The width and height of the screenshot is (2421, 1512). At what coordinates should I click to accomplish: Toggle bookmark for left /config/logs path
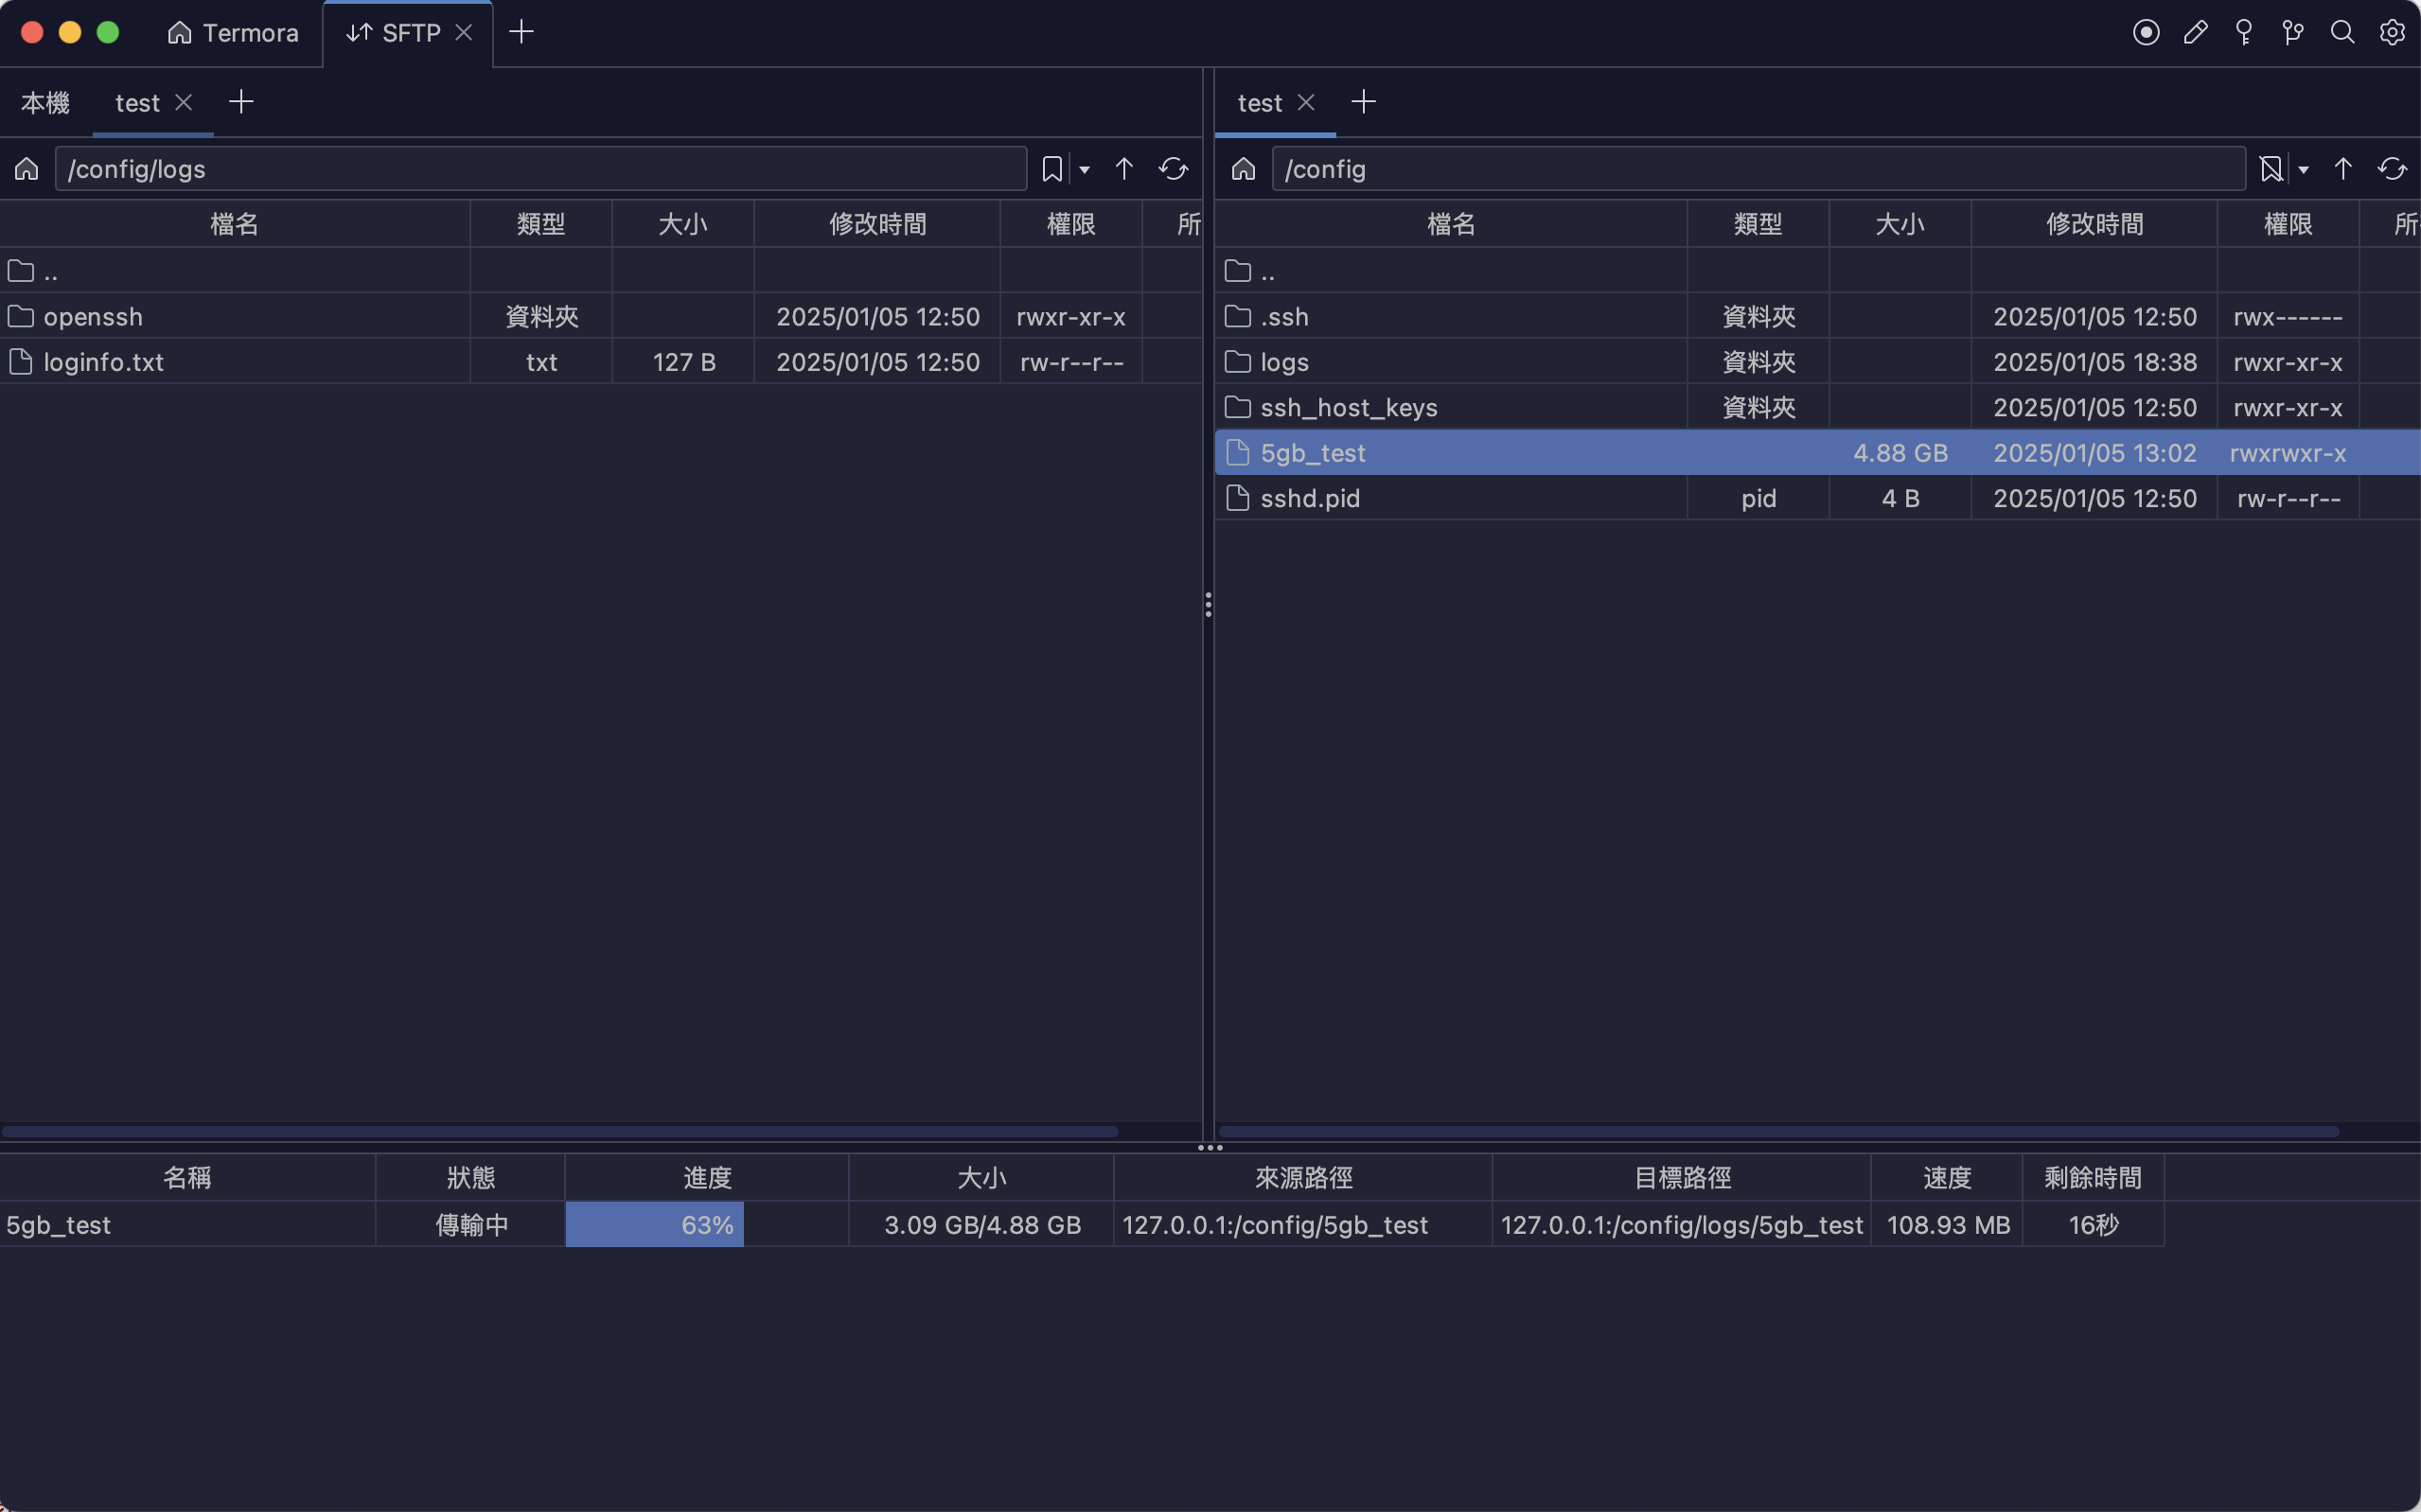(1052, 169)
